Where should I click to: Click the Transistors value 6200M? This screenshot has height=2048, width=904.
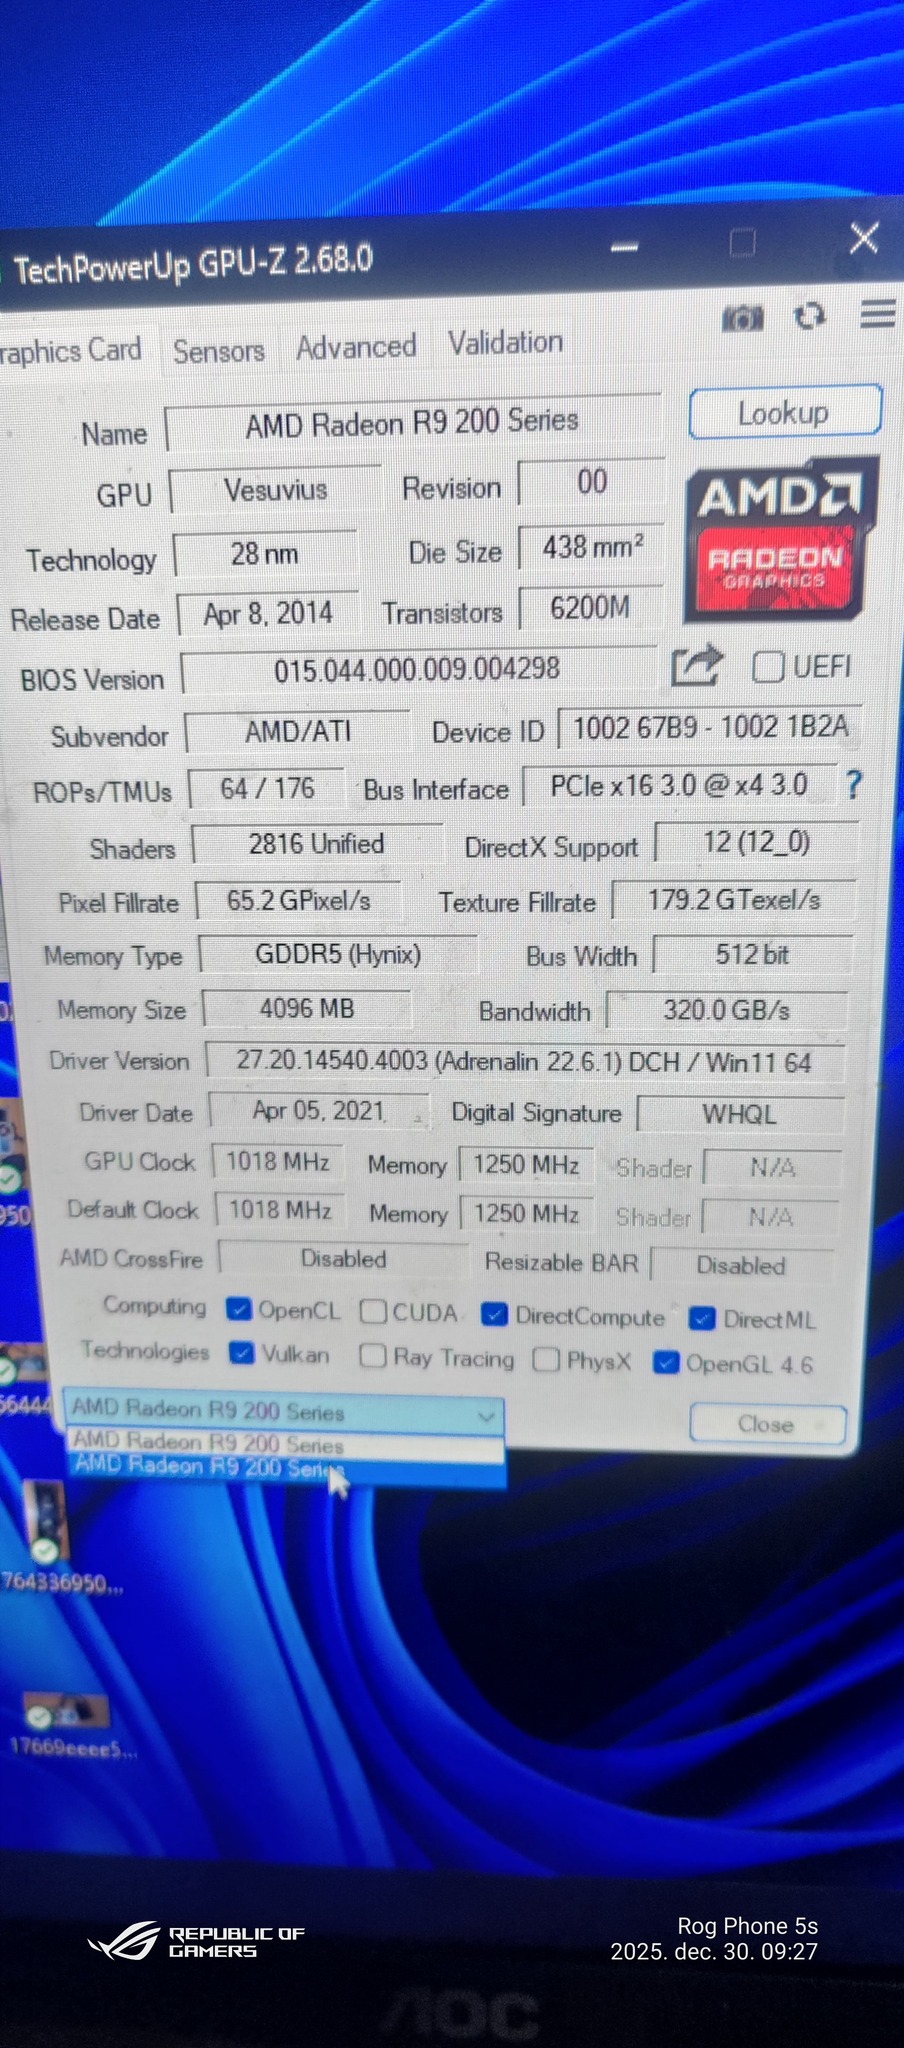point(590,608)
